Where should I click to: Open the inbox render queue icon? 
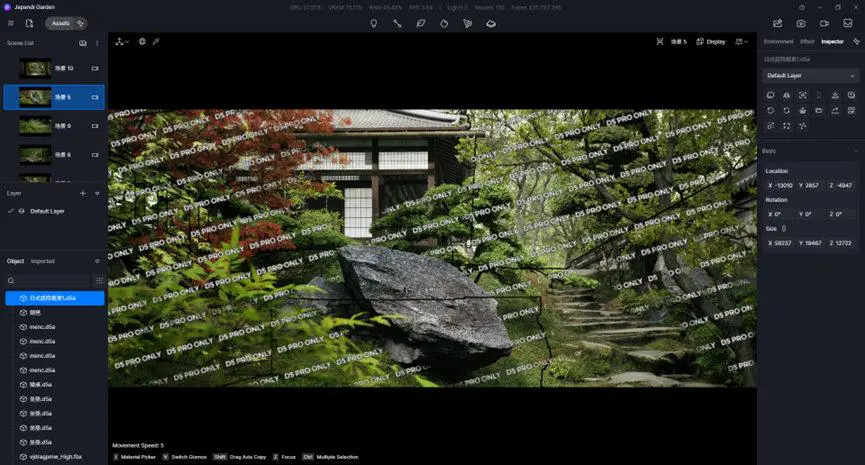tap(848, 23)
